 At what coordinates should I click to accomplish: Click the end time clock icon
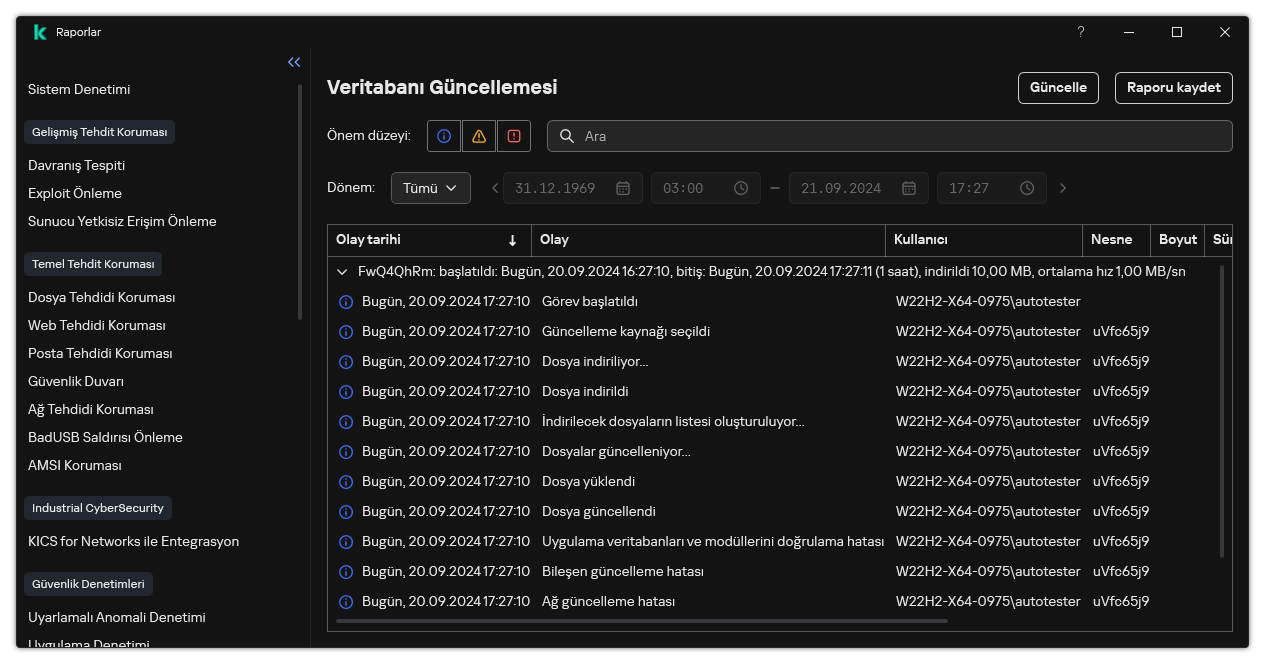click(1027, 188)
